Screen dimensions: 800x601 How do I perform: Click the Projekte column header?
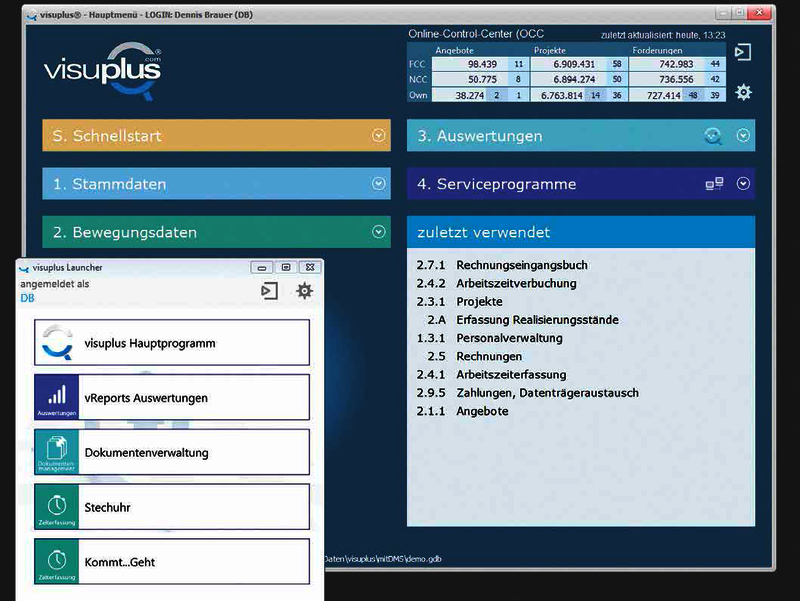[x=549, y=51]
